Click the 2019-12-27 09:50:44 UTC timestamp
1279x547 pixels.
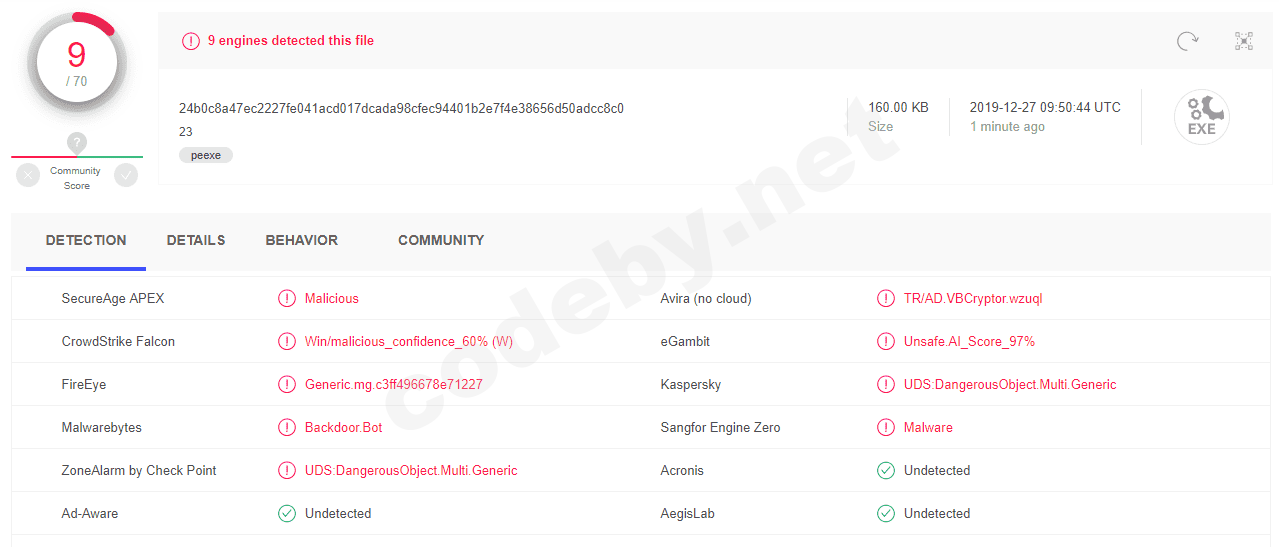(1045, 107)
